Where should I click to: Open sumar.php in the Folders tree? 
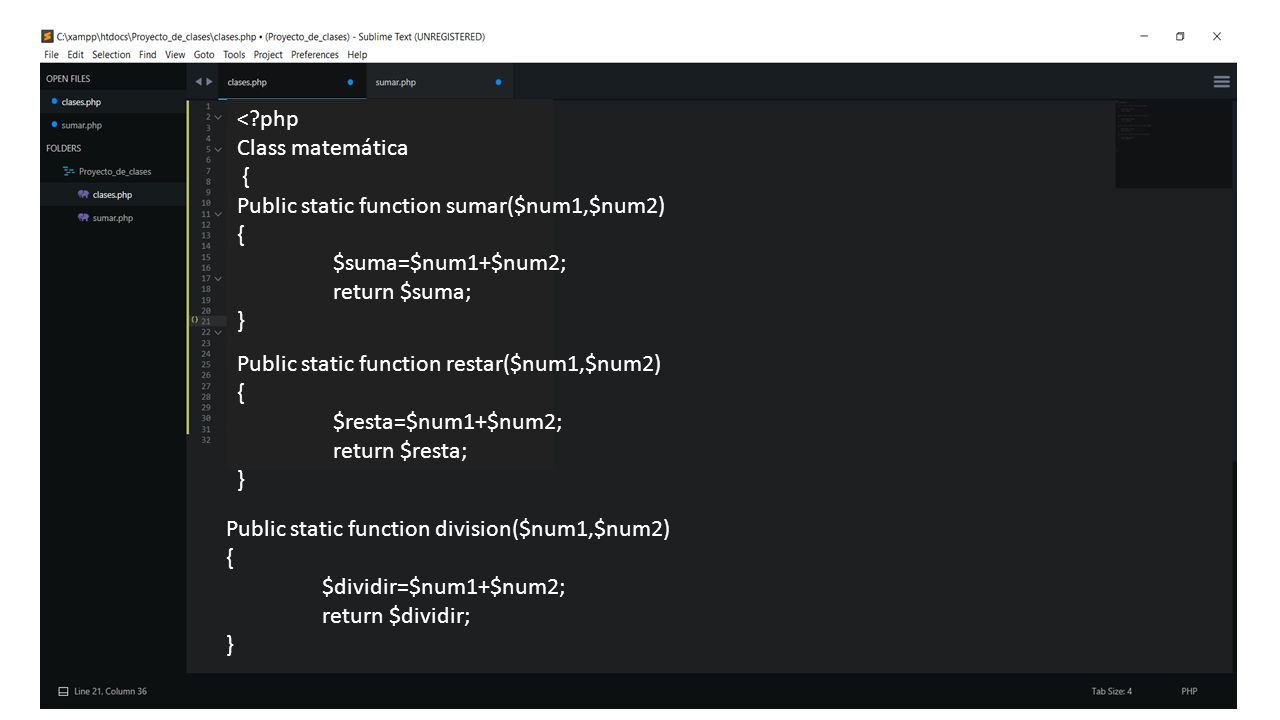[x=113, y=218]
